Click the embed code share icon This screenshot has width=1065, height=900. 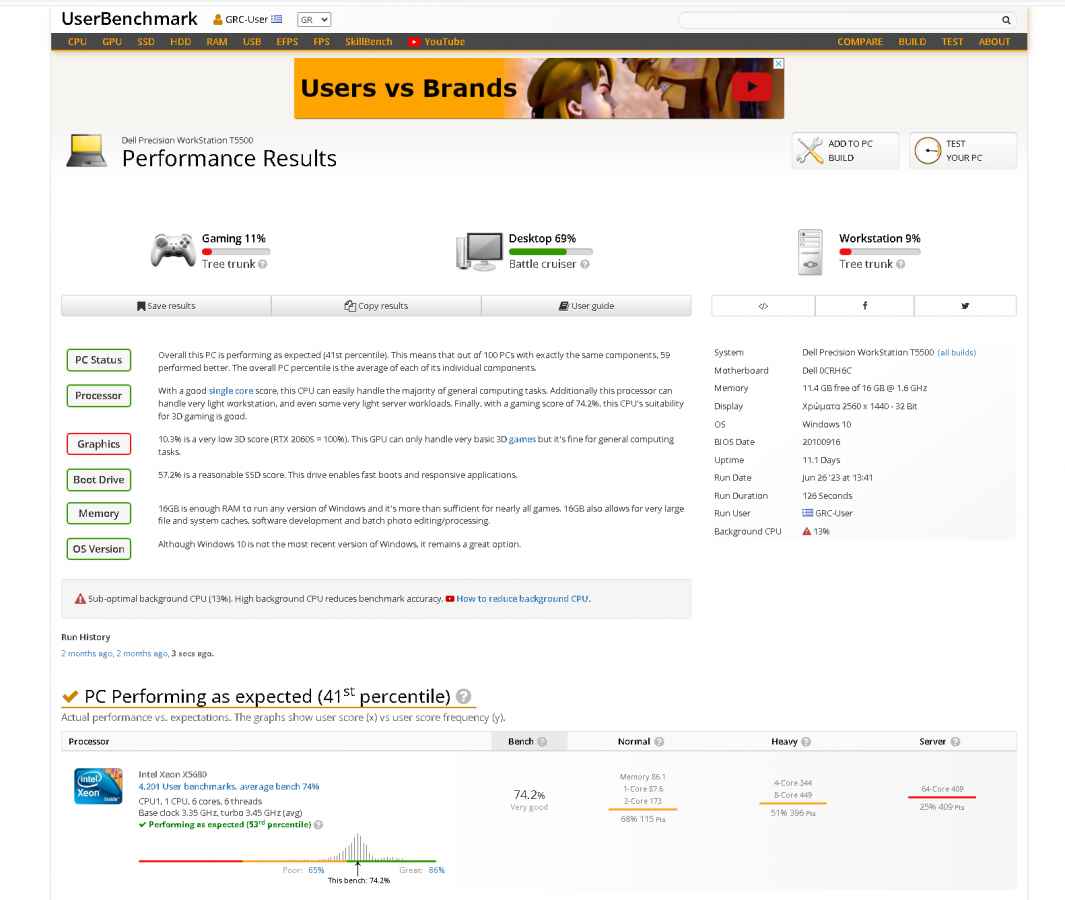pyautogui.click(x=763, y=306)
